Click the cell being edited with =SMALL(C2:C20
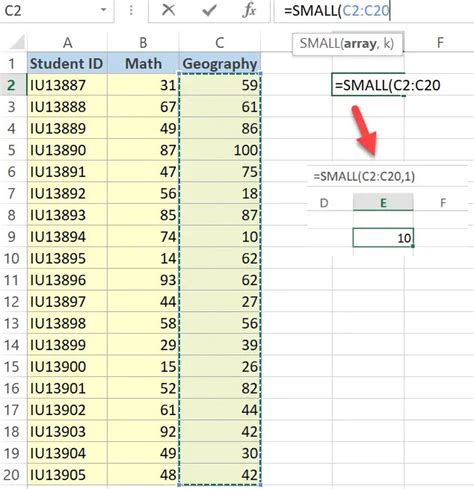Image resolution: width=474 pixels, height=489 pixels. click(x=368, y=85)
